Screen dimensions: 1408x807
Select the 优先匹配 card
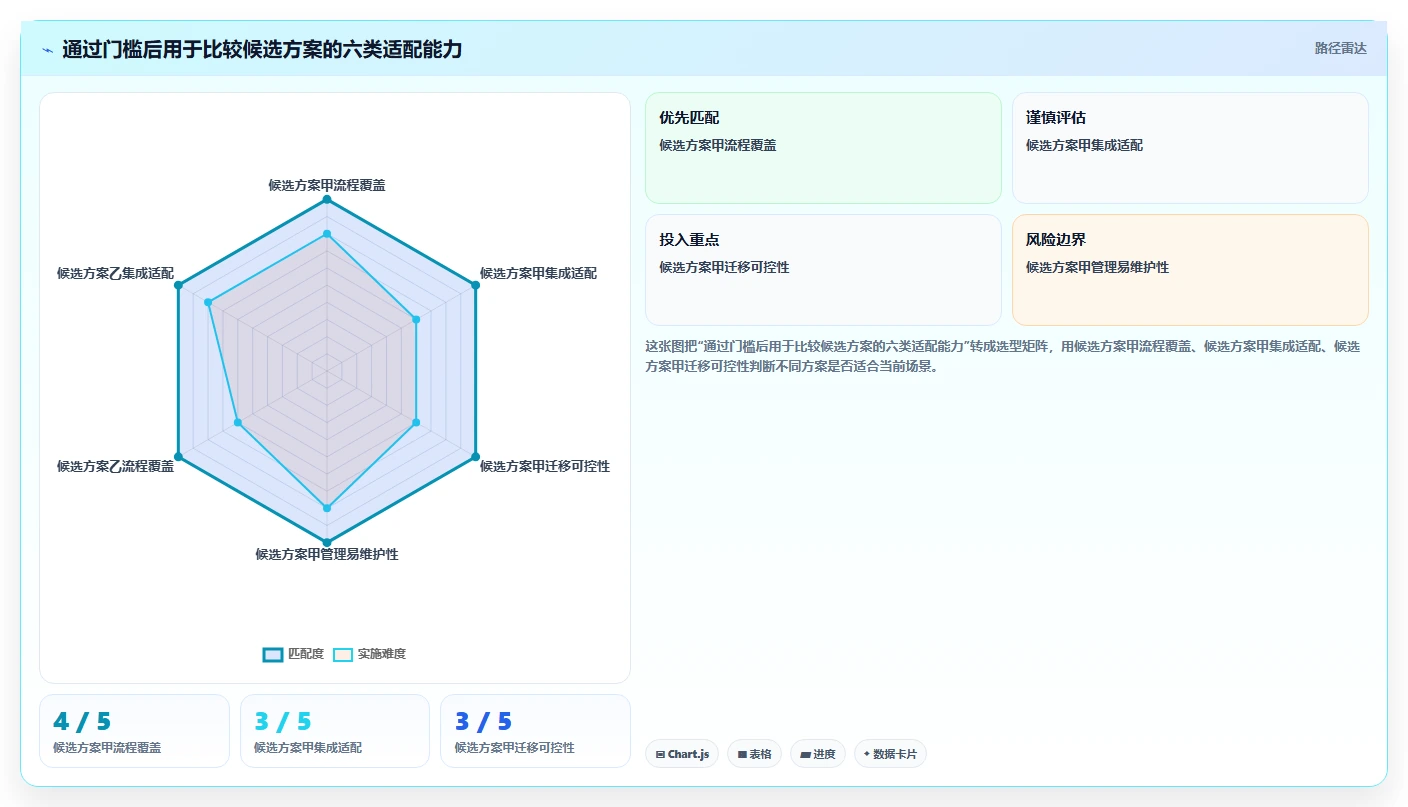(823, 148)
